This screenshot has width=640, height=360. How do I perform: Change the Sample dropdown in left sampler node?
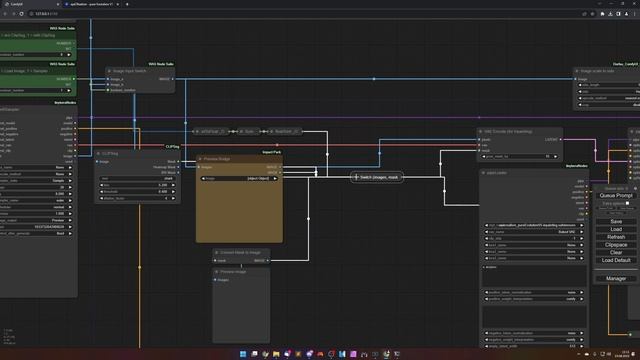pos(36,180)
